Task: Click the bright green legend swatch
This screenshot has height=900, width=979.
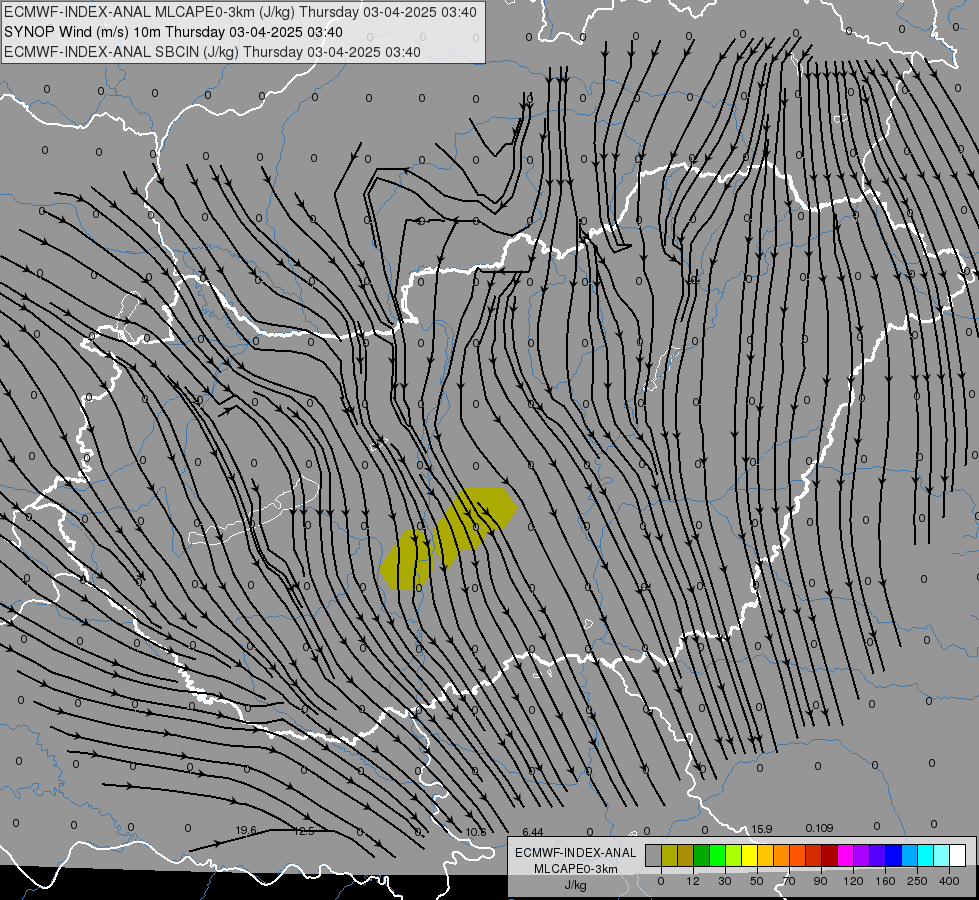Action: click(x=718, y=855)
